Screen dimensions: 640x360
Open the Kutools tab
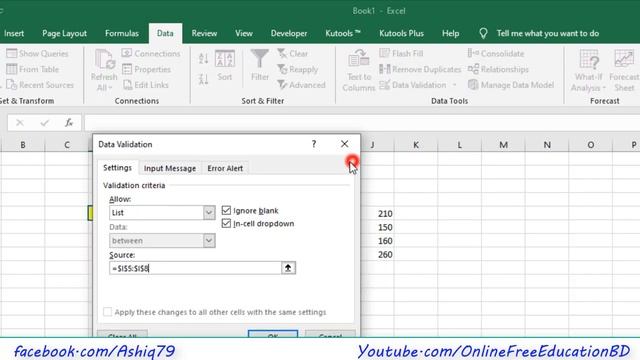[x=343, y=33]
